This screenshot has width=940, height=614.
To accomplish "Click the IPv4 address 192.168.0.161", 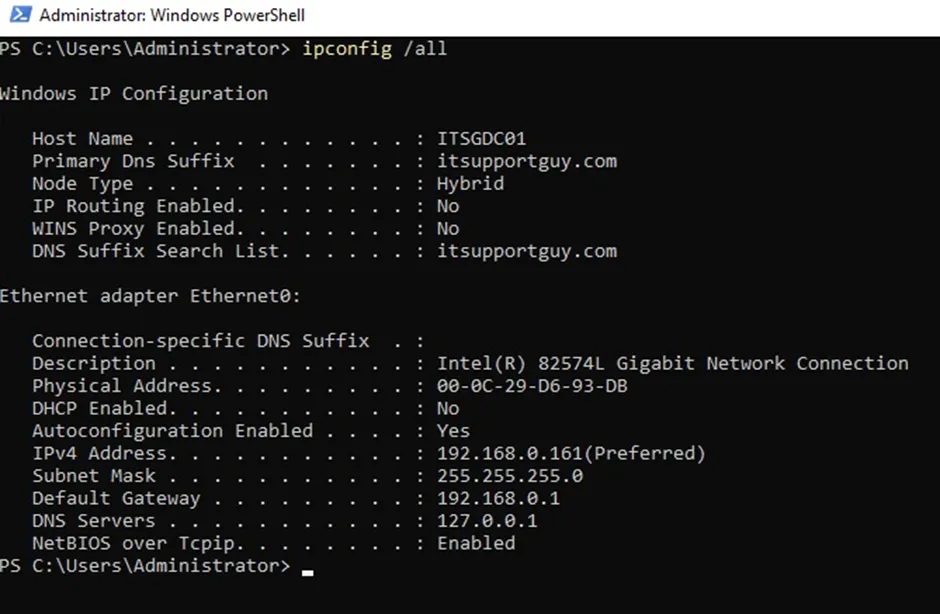I will click(510, 453).
